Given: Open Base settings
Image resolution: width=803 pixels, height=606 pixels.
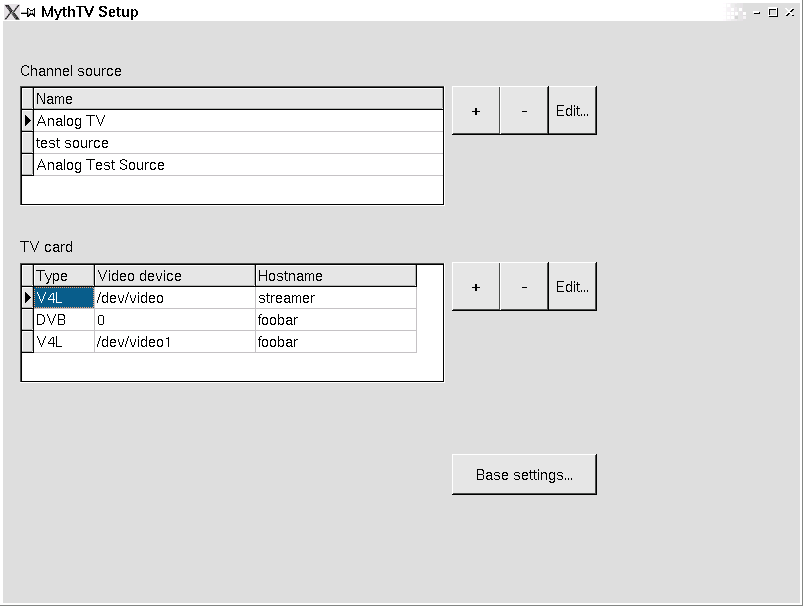Looking at the screenshot, I should (524, 475).
